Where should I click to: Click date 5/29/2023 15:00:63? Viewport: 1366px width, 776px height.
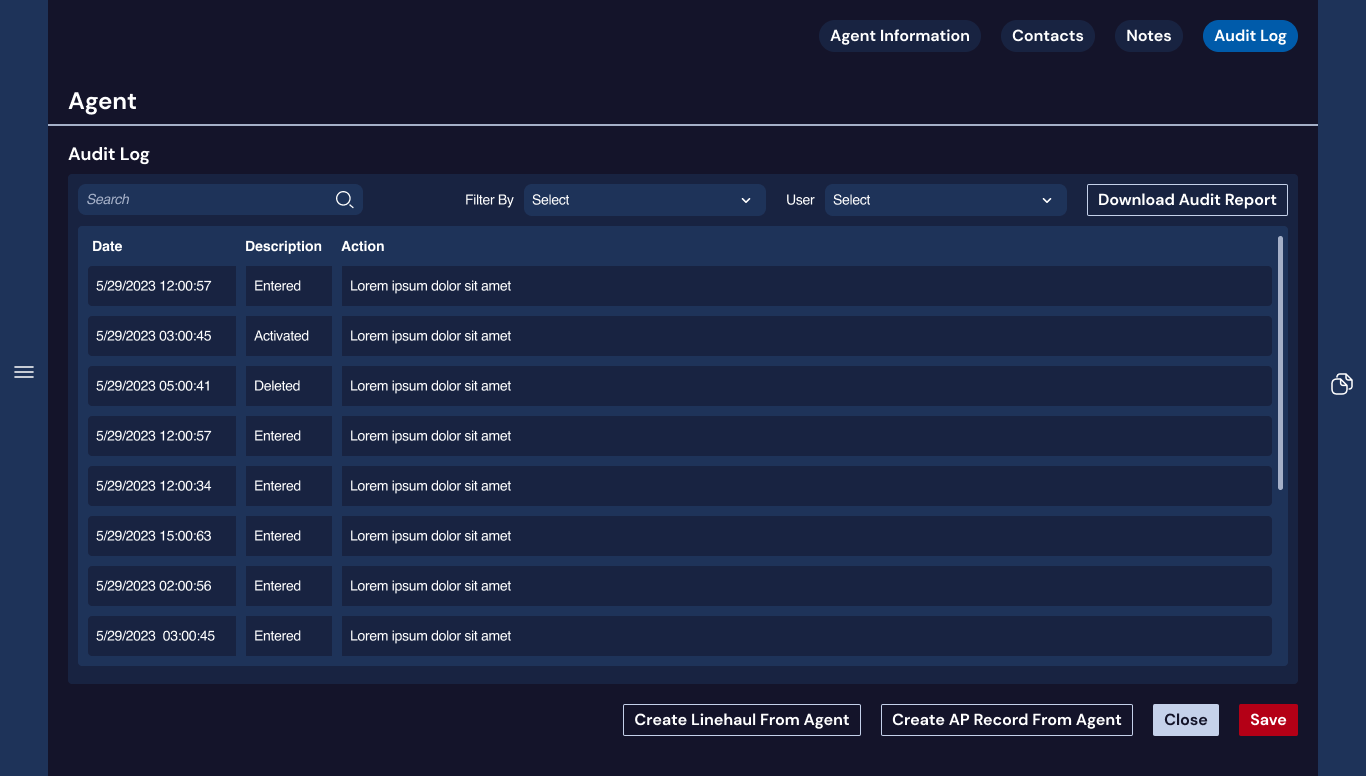[x=162, y=536]
